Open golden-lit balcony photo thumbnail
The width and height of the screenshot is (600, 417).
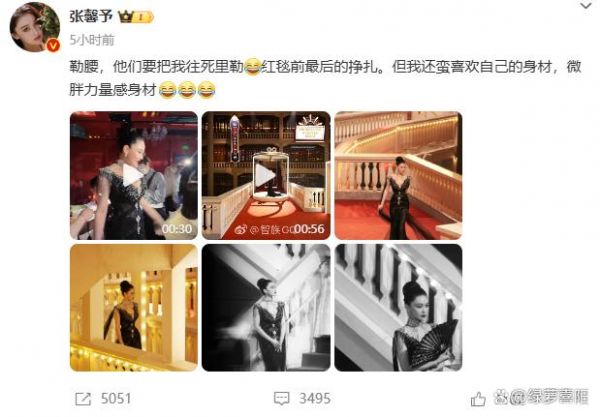[x=134, y=308]
